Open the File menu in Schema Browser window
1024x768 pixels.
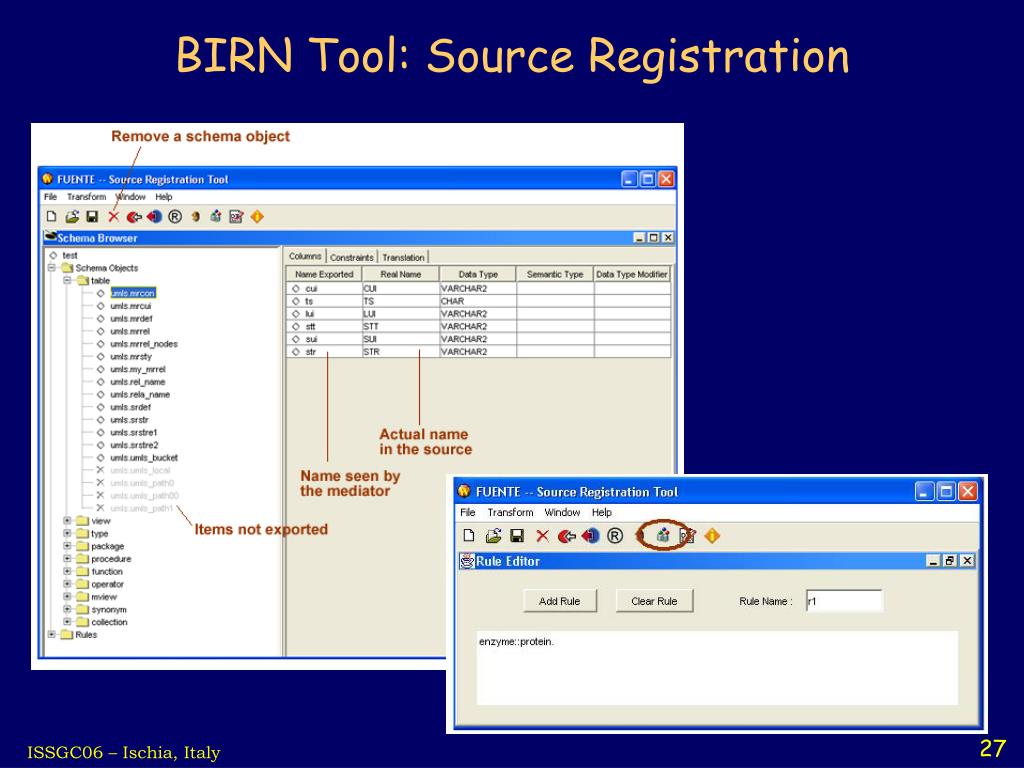click(x=50, y=197)
